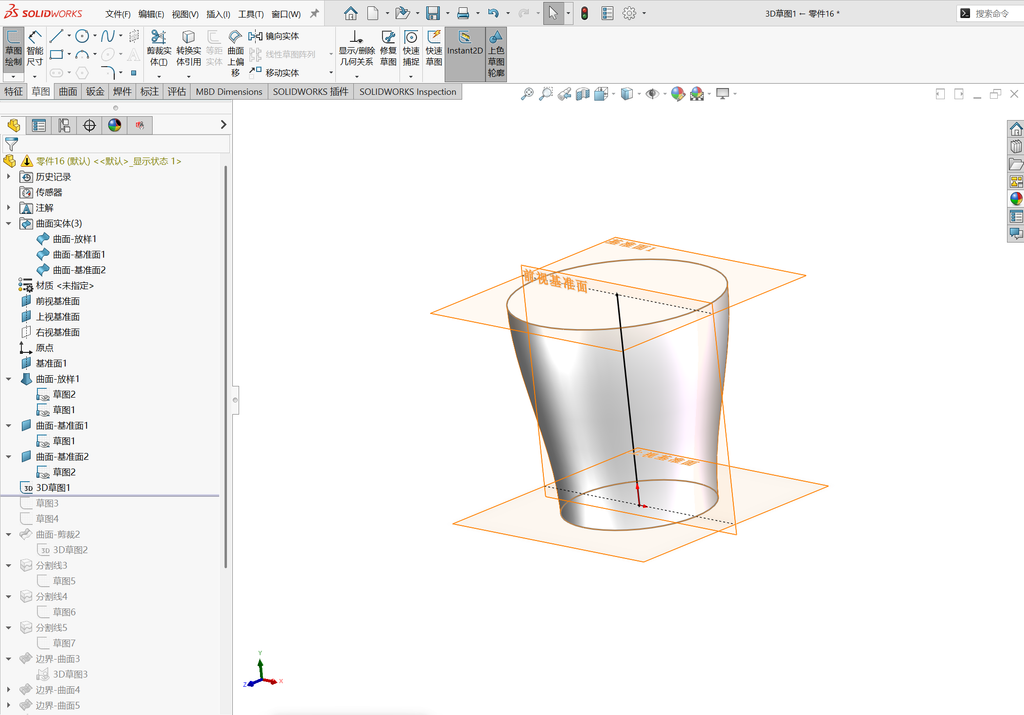The image size is (1024, 715).
Task: Open the Options gear dropdown arrow
Action: click(644, 13)
